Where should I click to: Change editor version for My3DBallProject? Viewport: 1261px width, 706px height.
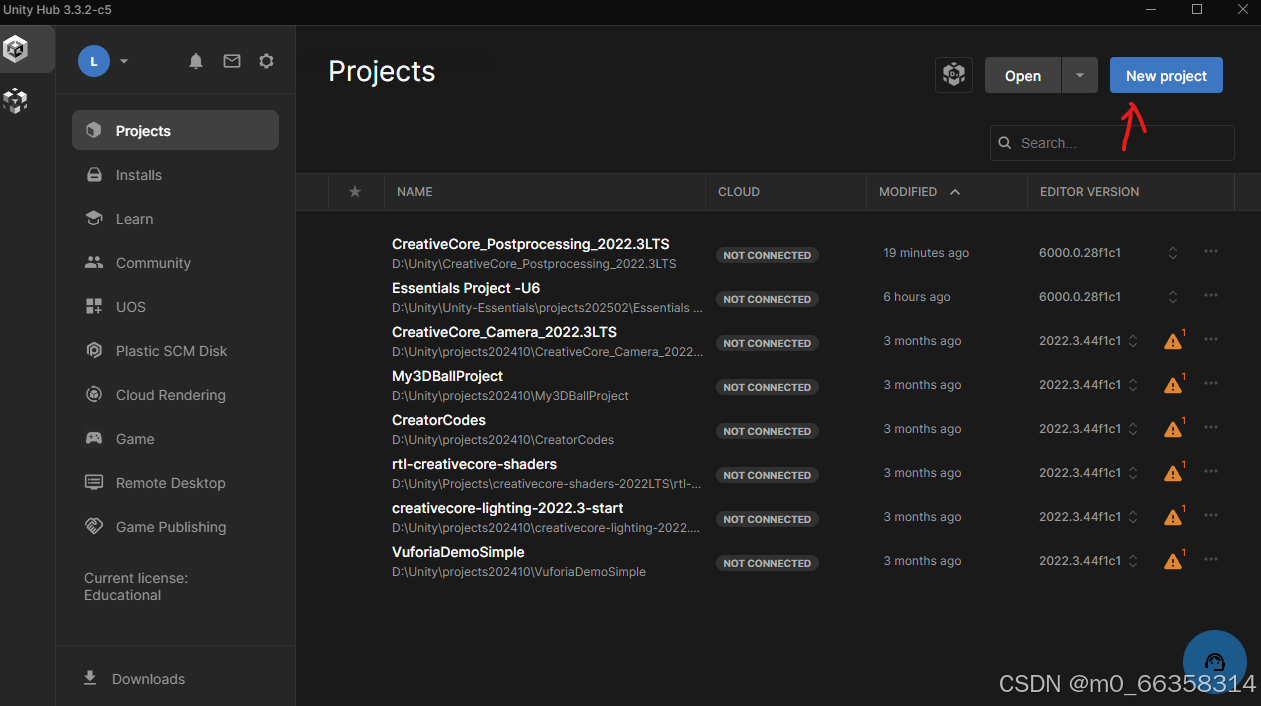[x=1133, y=385]
